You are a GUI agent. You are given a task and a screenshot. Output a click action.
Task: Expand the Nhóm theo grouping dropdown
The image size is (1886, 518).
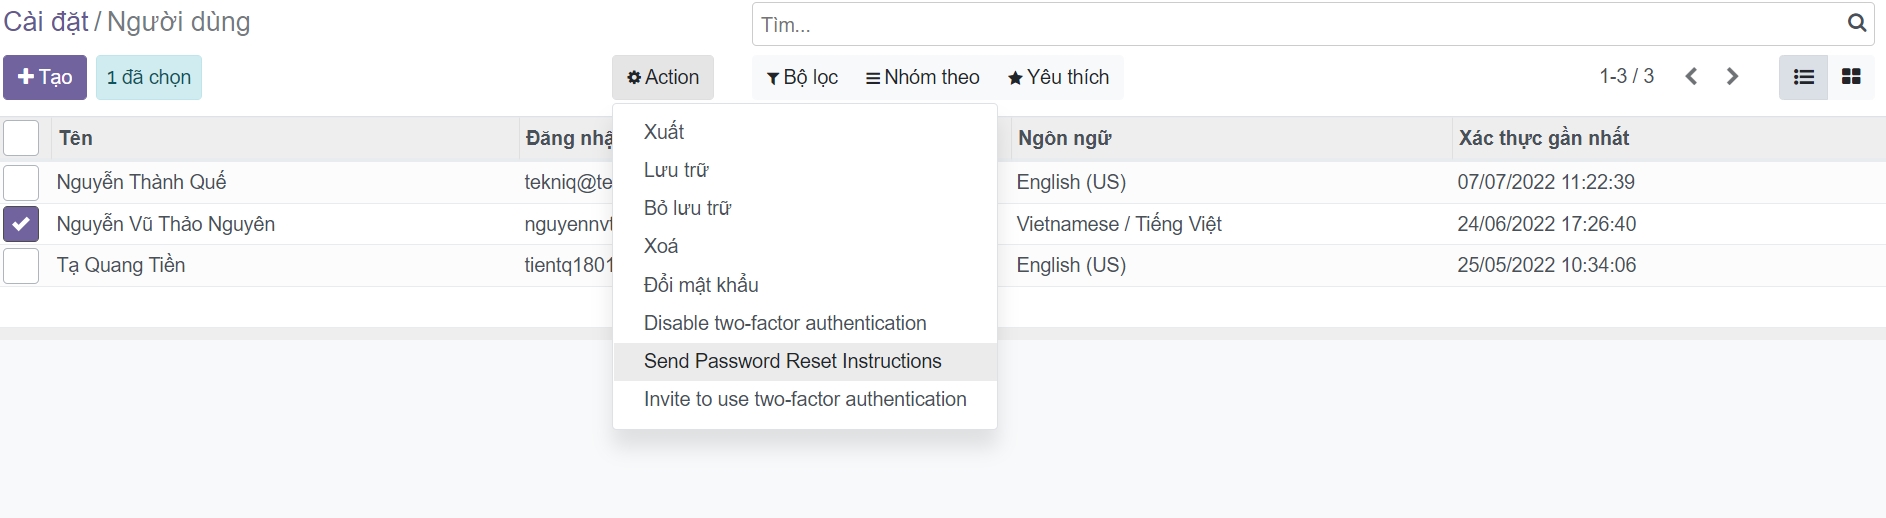point(922,77)
